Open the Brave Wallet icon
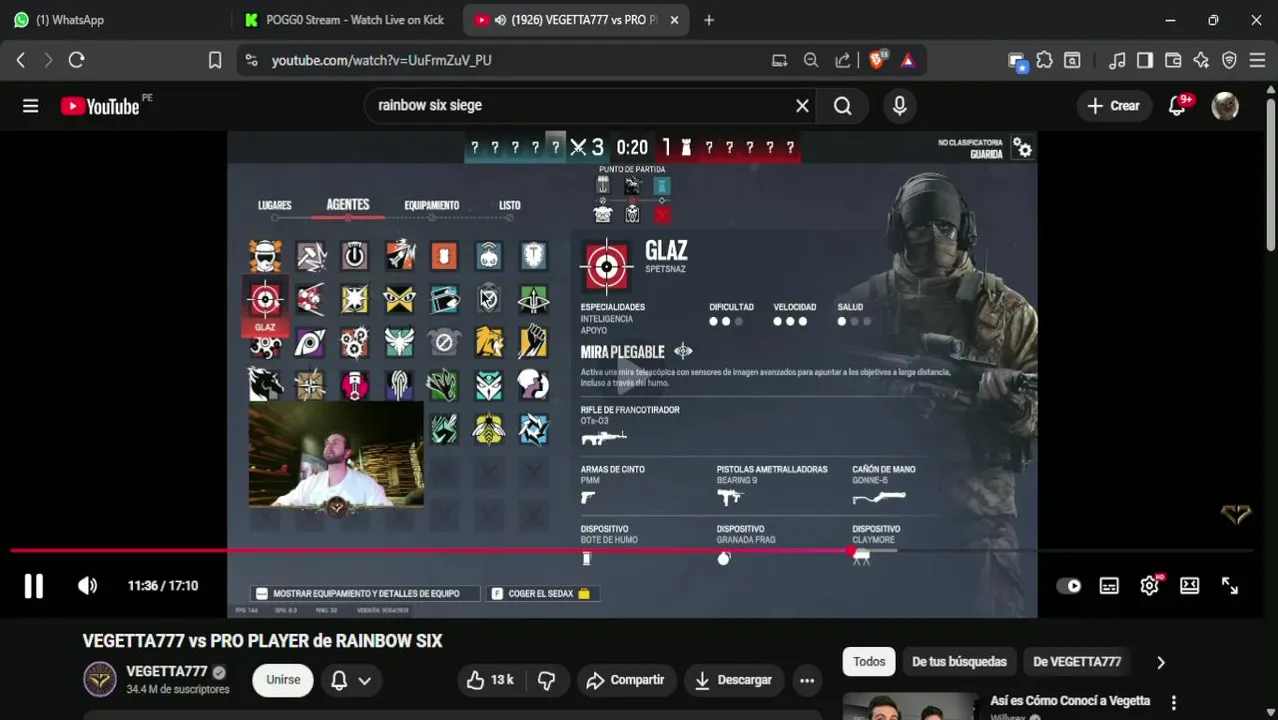 [x=1173, y=60]
